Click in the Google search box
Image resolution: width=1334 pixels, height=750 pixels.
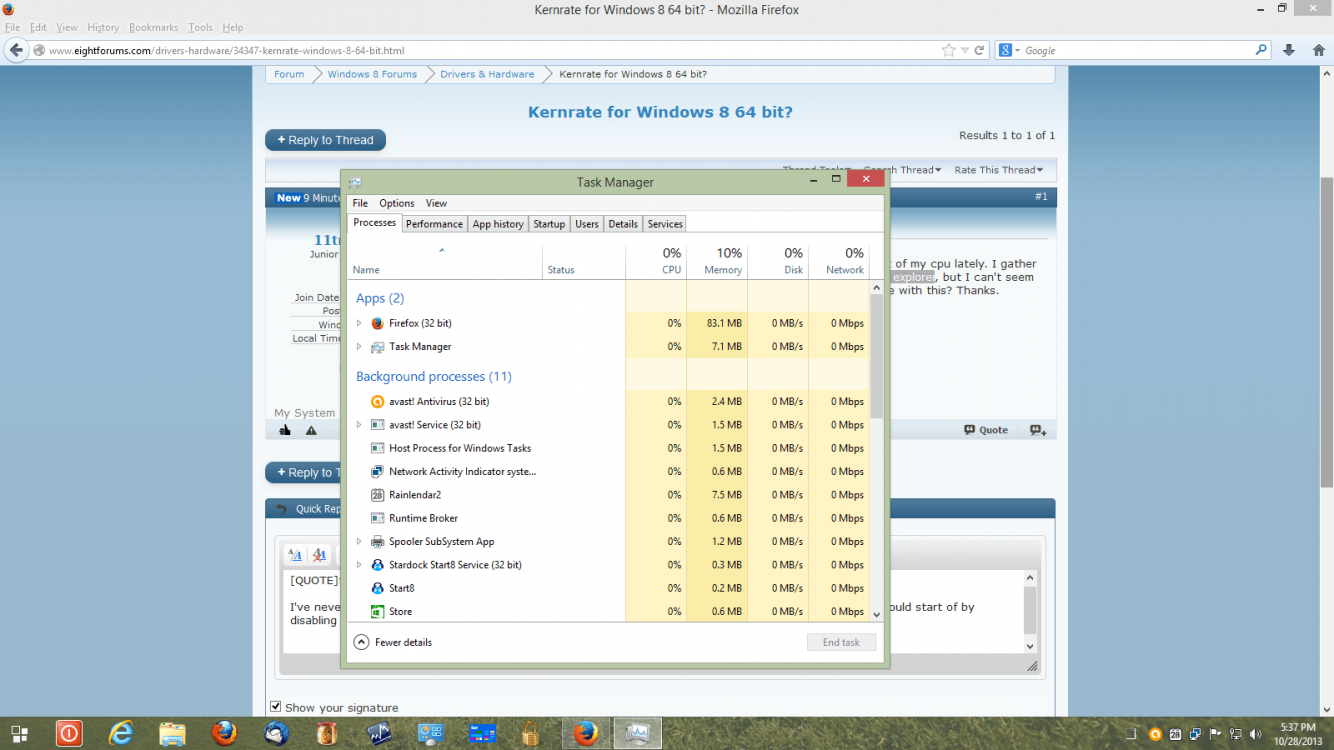tap(1140, 50)
